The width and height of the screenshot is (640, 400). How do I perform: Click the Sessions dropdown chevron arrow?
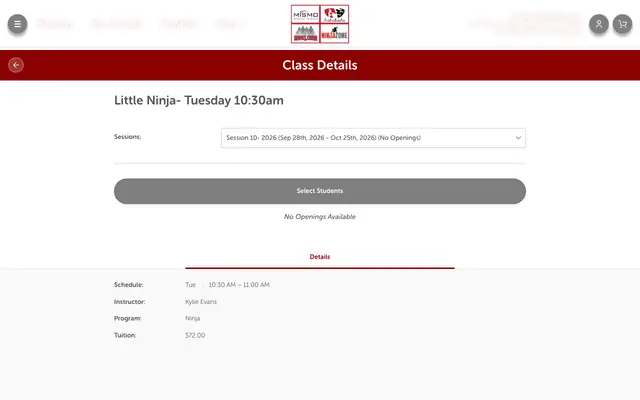(518, 138)
